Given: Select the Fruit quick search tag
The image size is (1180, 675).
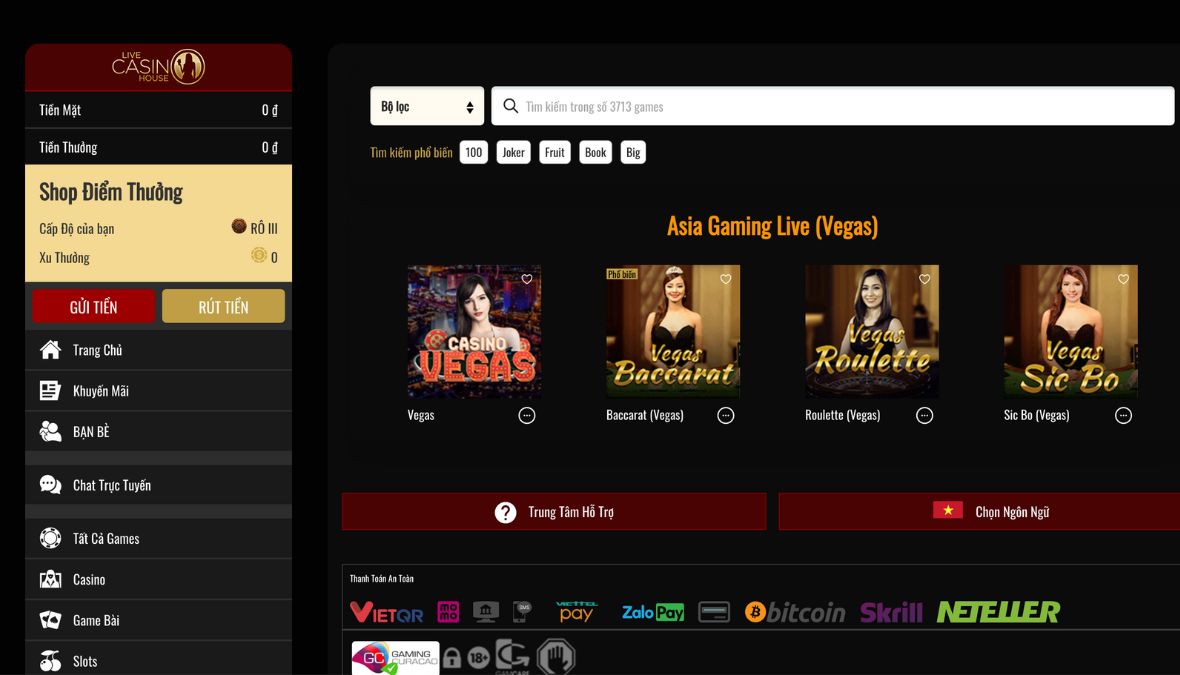Looking at the screenshot, I should pos(554,151).
